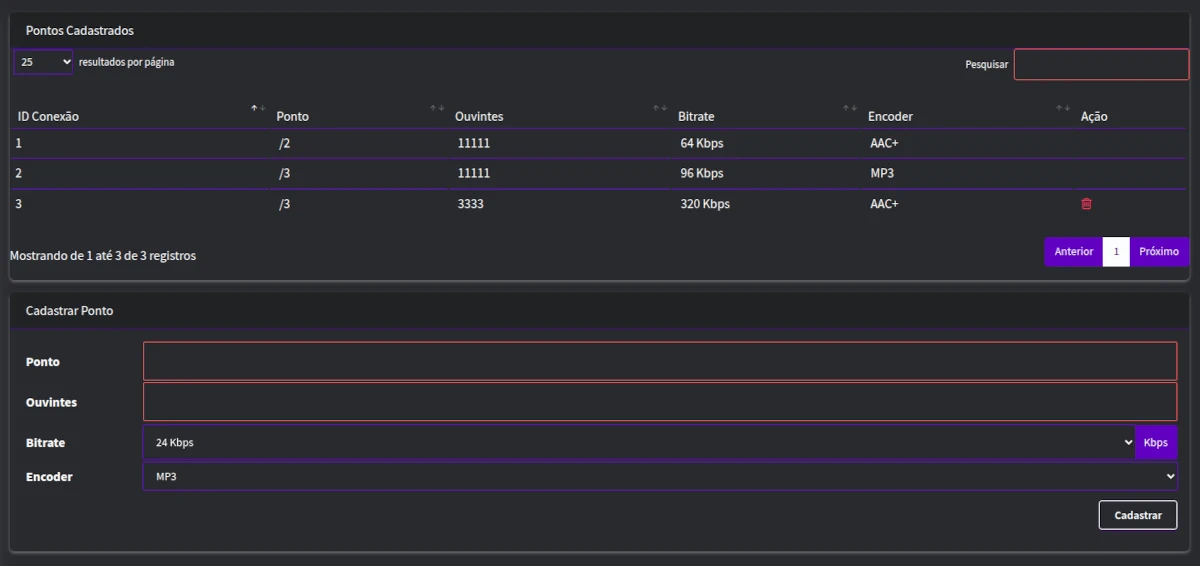Open the results per page dropdown
The image size is (1200, 566).
coord(43,62)
